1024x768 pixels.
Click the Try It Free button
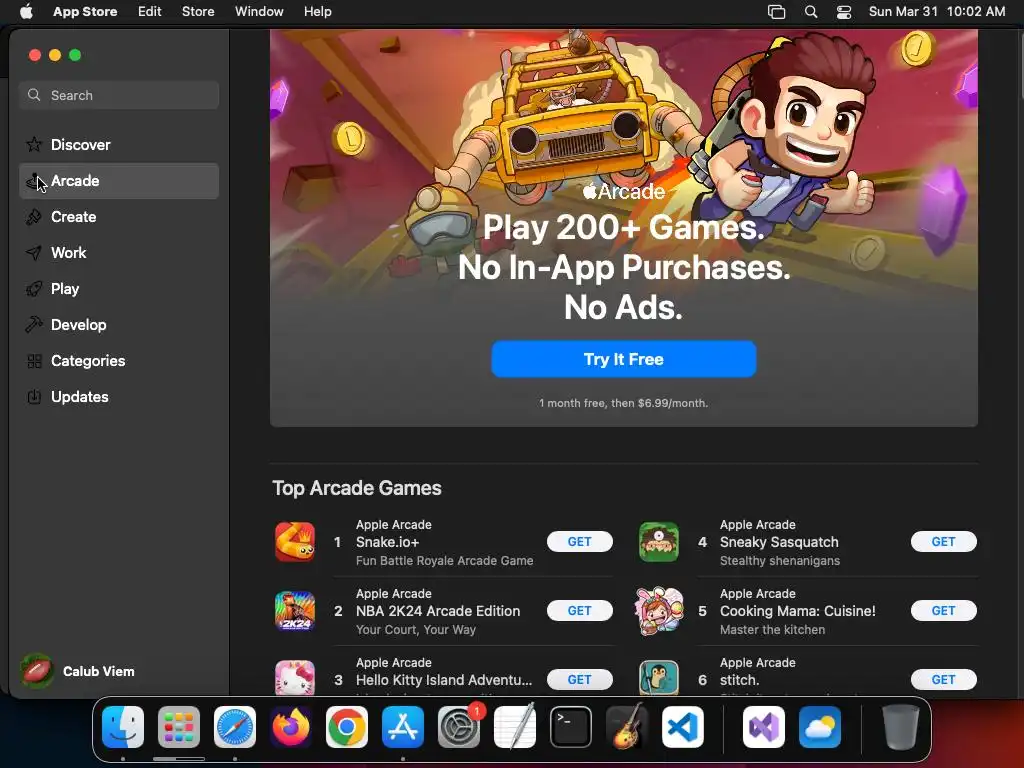pos(624,359)
